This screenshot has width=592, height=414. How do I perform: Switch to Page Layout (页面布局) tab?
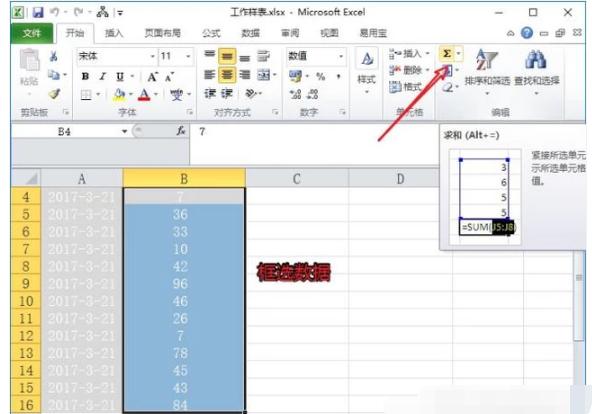(x=163, y=33)
